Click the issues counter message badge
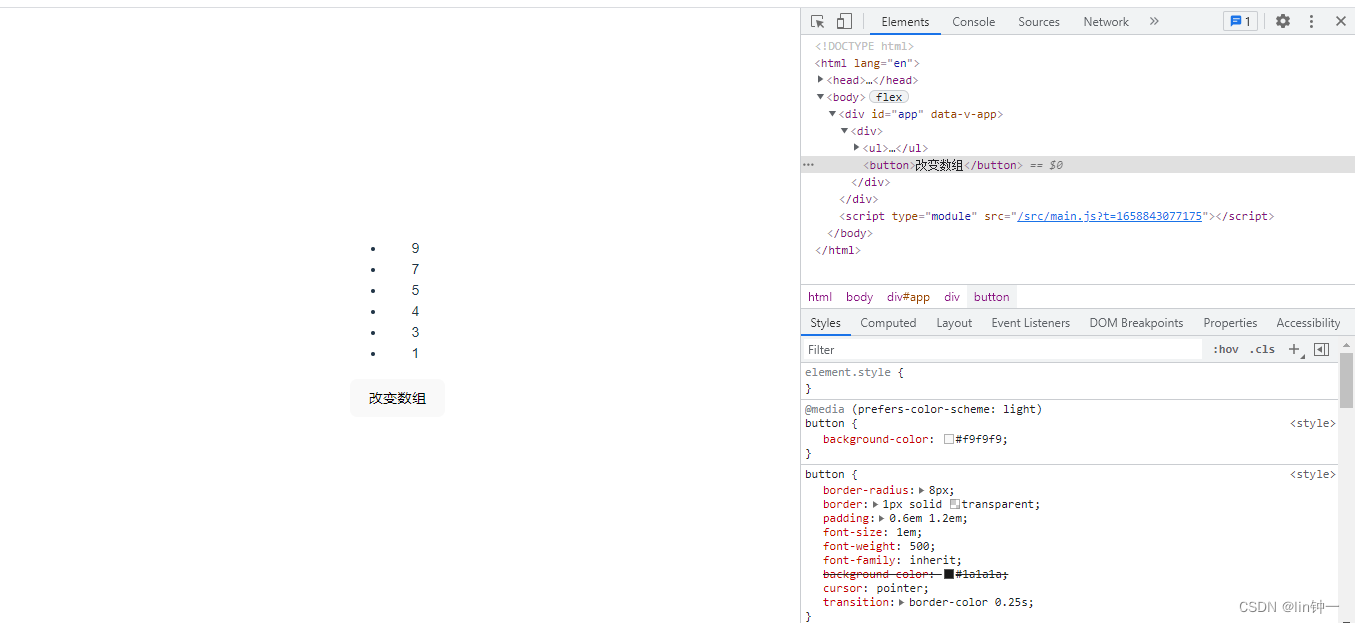 (x=1240, y=21)
